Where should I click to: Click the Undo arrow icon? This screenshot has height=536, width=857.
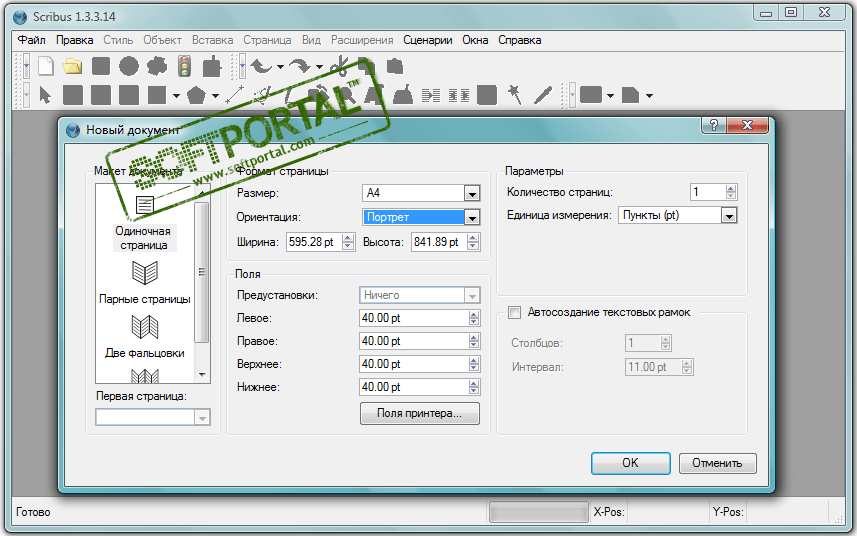pos(261,67)
